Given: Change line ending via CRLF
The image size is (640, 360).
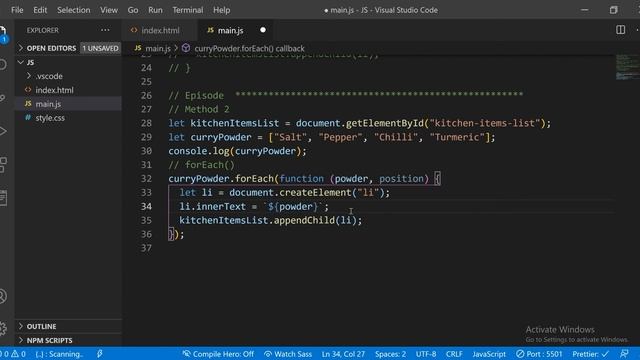Looking at the screenshot, I should 454,354.
